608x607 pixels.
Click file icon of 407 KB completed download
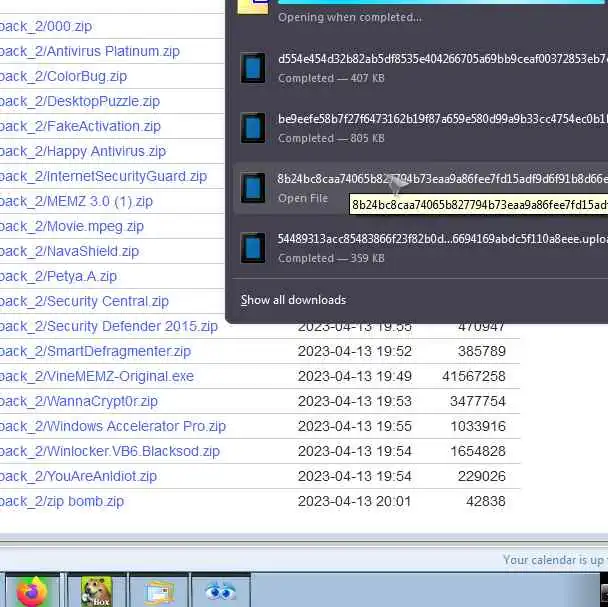(x=253, y=68)
